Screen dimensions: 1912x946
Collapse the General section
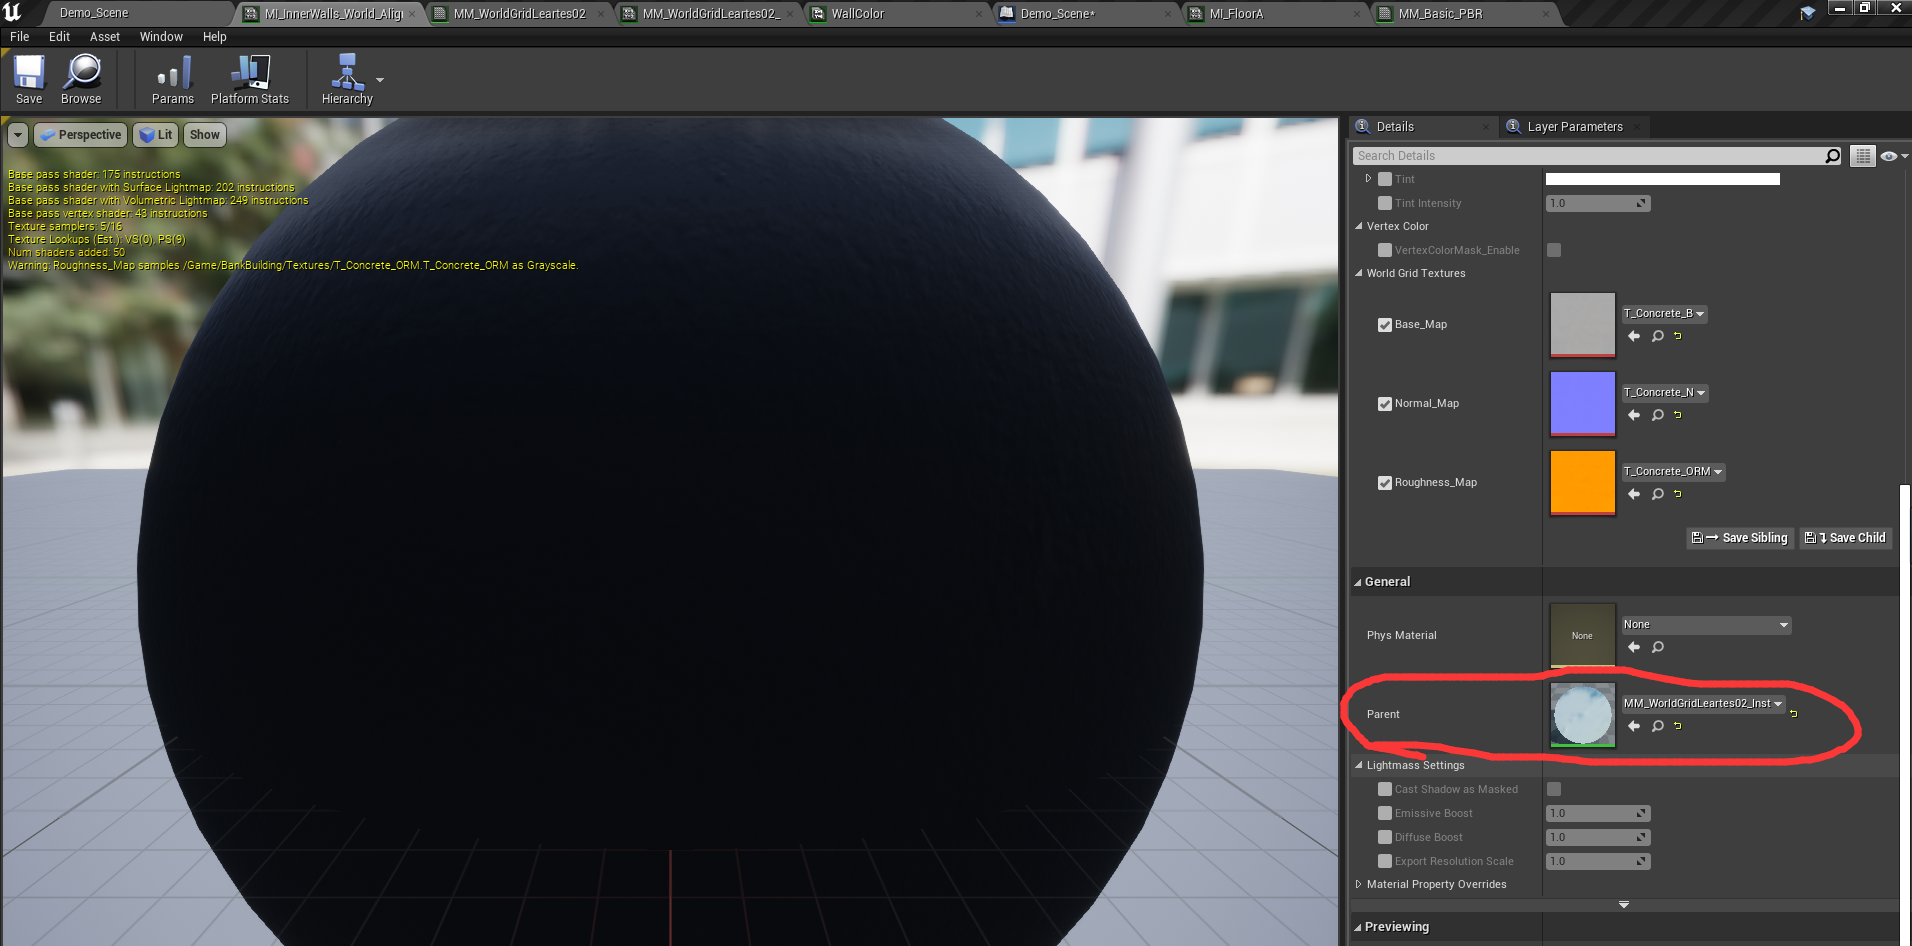(1358, 582)
